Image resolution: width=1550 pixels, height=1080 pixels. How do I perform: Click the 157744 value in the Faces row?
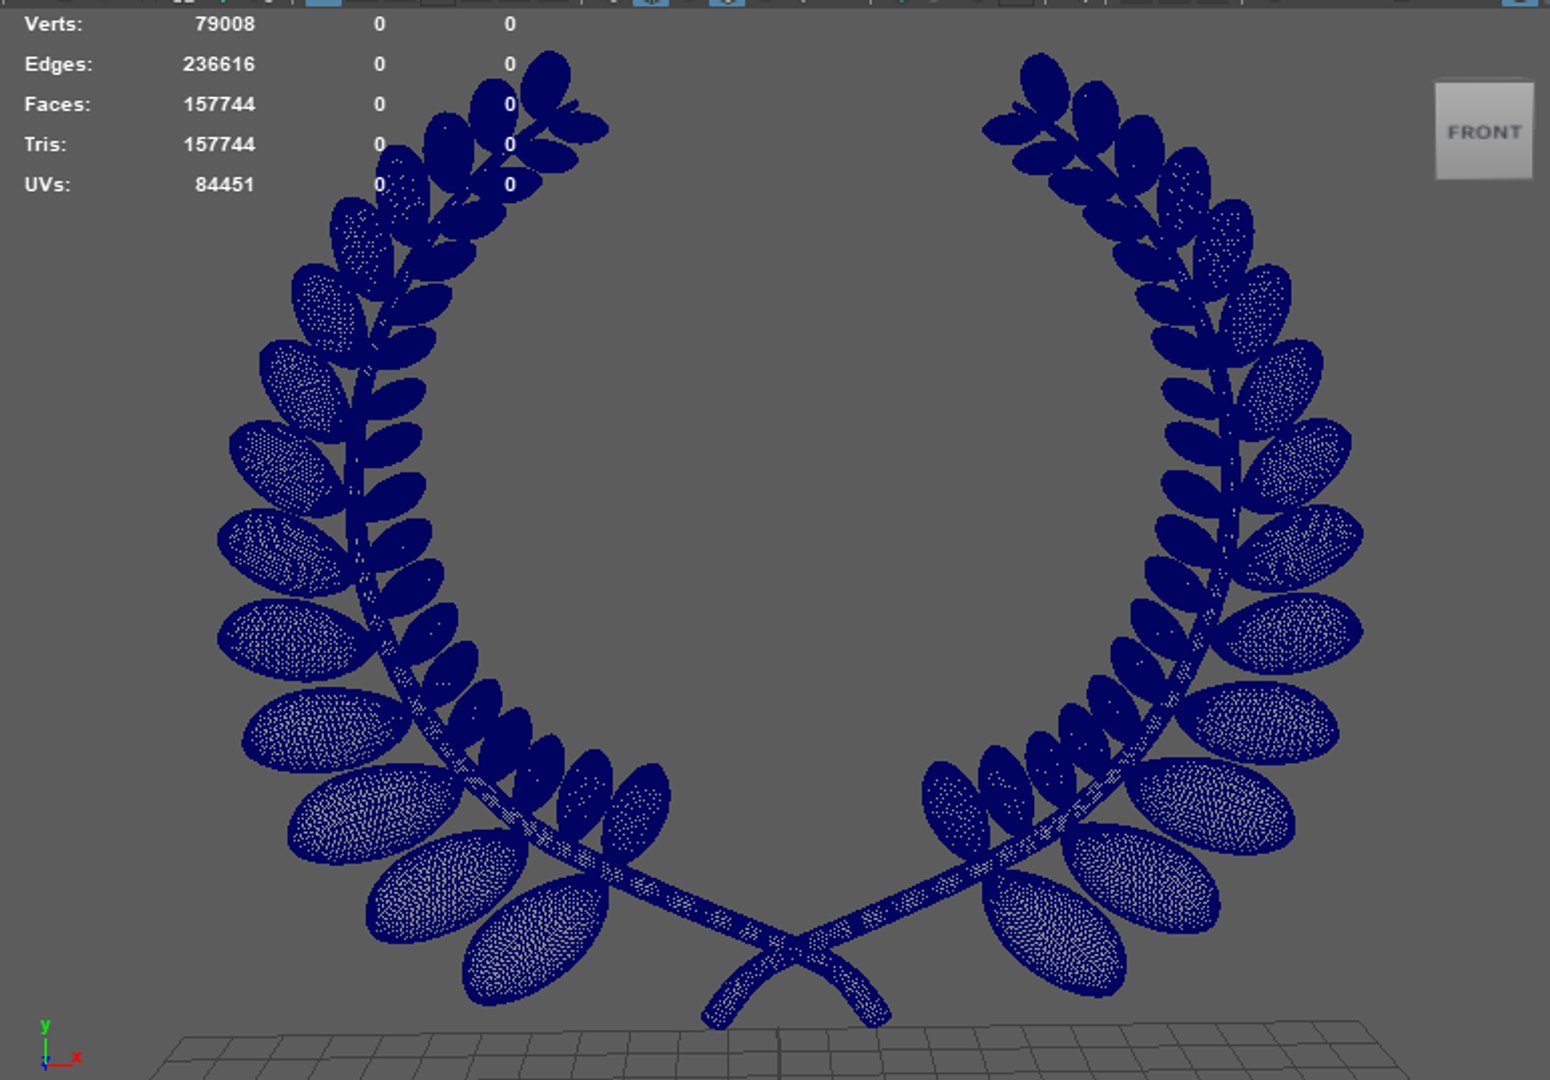click(x=218, y=104)
